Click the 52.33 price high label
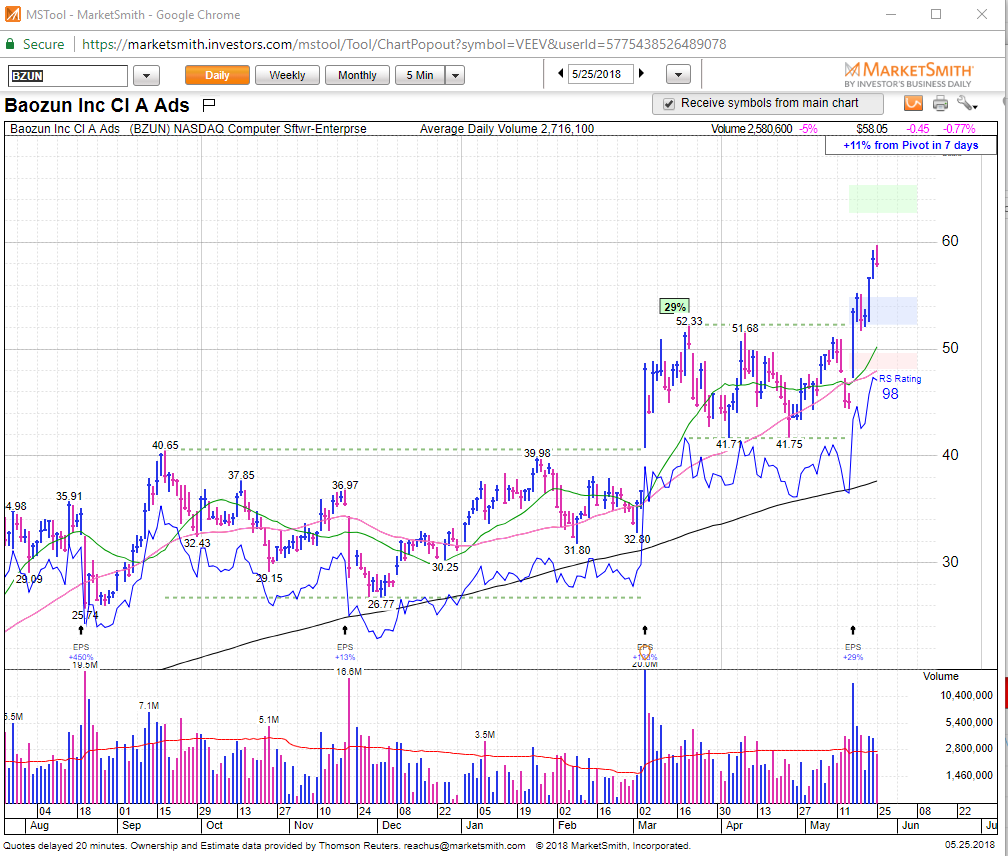The width and height of the screenshot is (1008, 856). pyautogui.click(x=688, y=321)
